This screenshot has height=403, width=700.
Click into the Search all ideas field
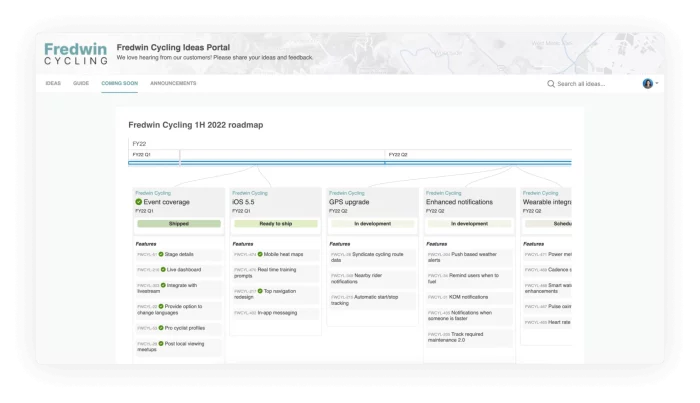click(x=592, y=84)
